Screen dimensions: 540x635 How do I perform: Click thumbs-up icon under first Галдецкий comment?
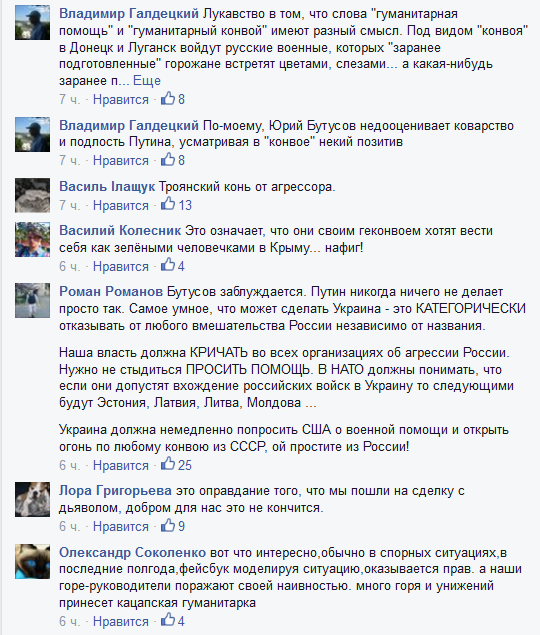[168, 98]
